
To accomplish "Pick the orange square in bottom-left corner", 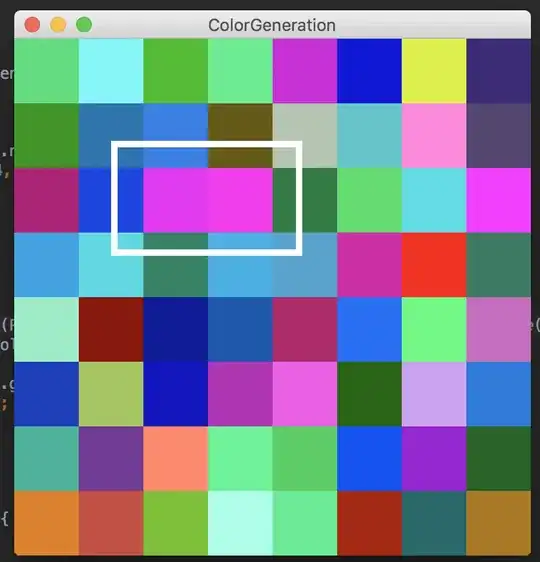I will tap(47, 523).
